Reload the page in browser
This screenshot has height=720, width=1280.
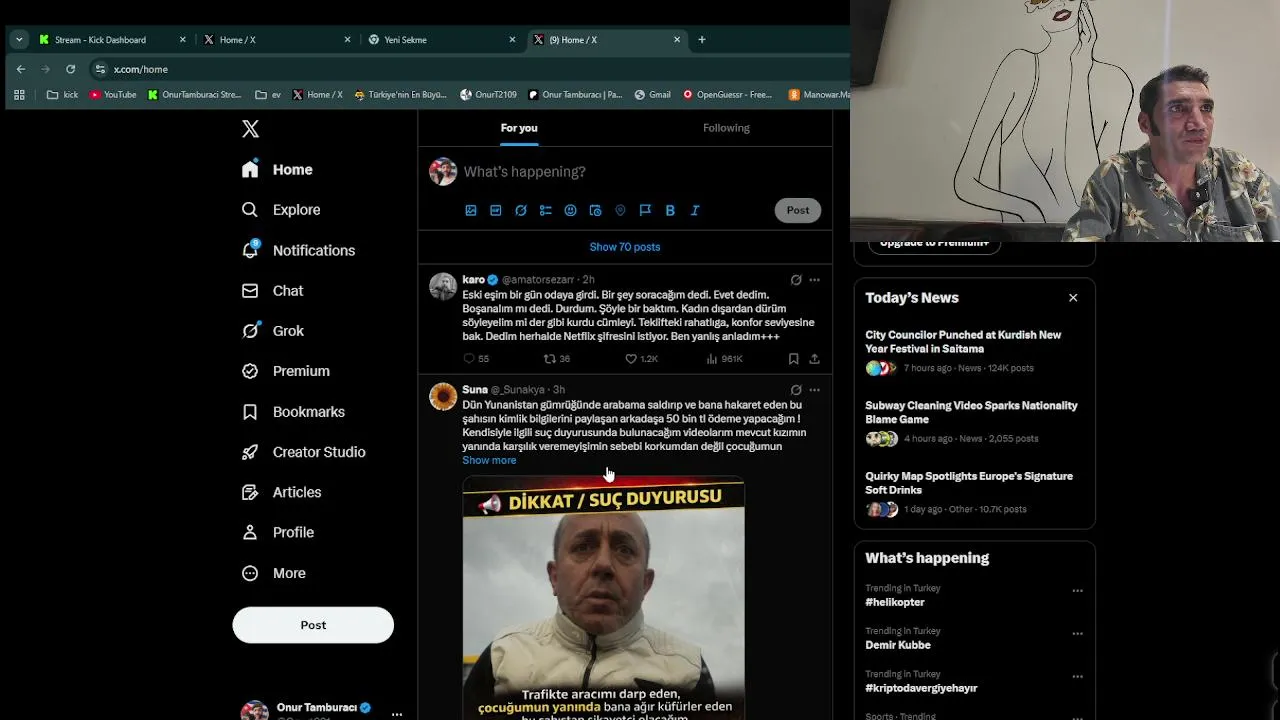coord(70,69)
